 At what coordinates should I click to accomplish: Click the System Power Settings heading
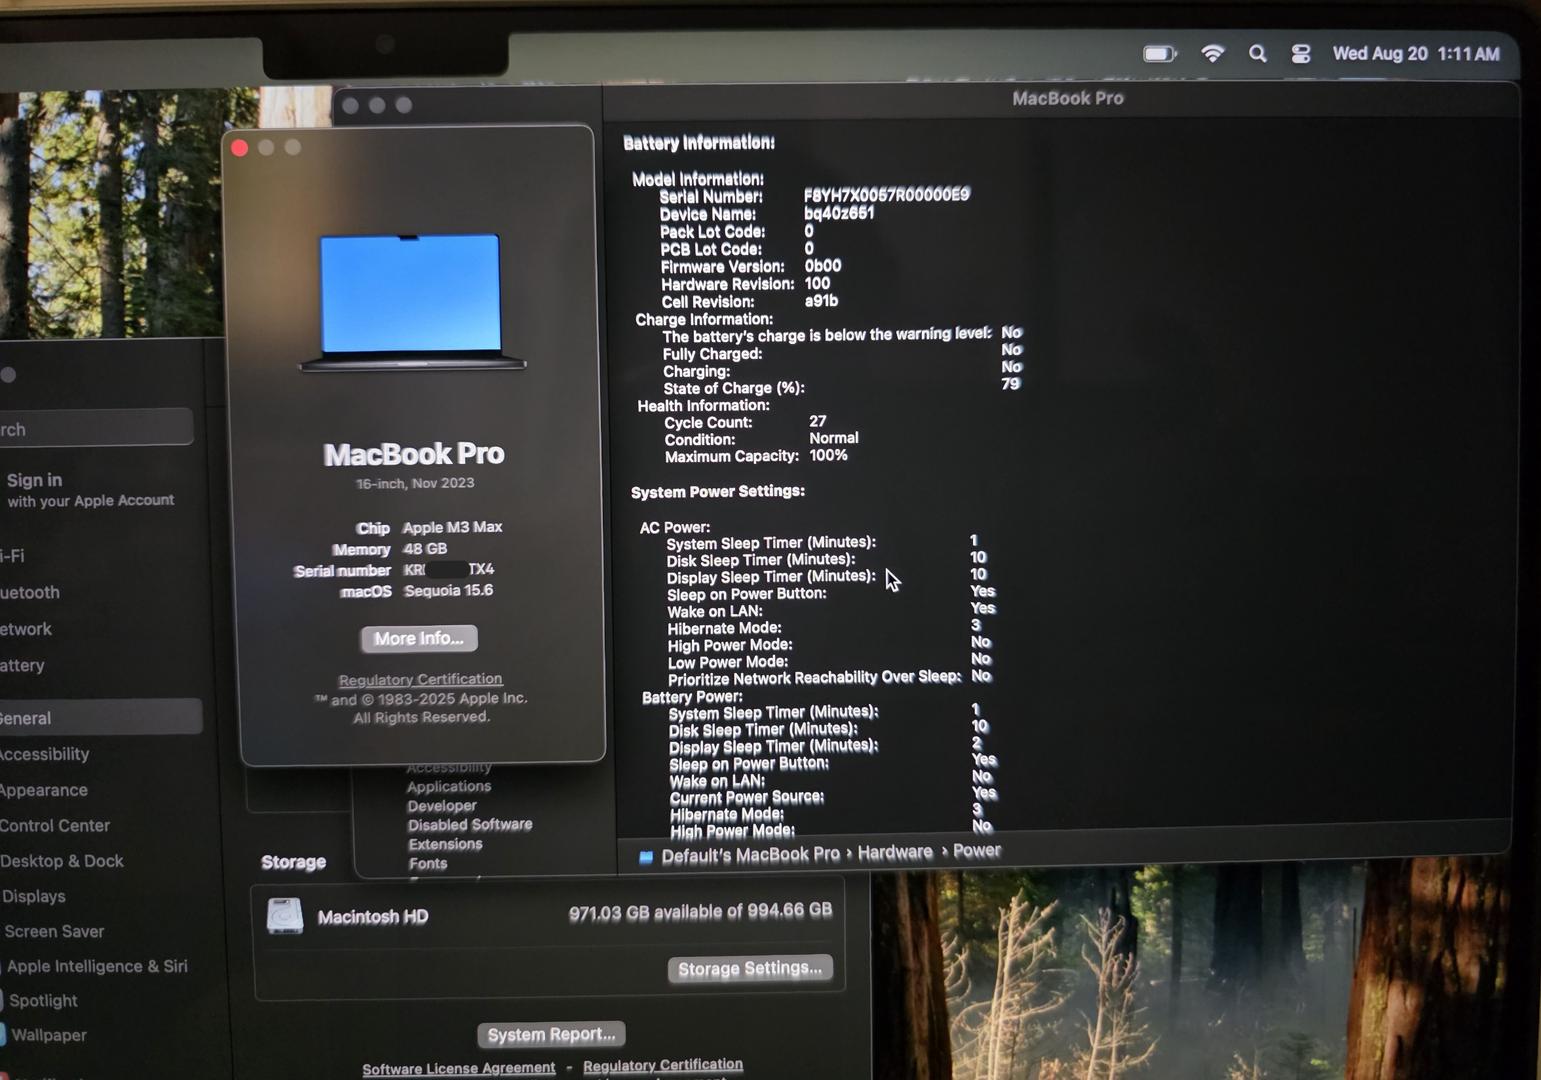tap(718, 492)
